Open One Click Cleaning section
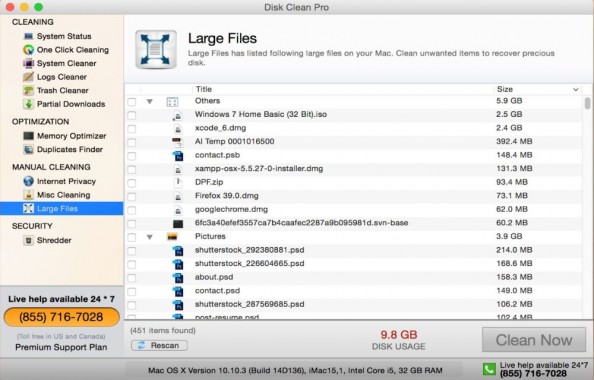594x380 pixels. pyautogui.click(x=73, y=50)
